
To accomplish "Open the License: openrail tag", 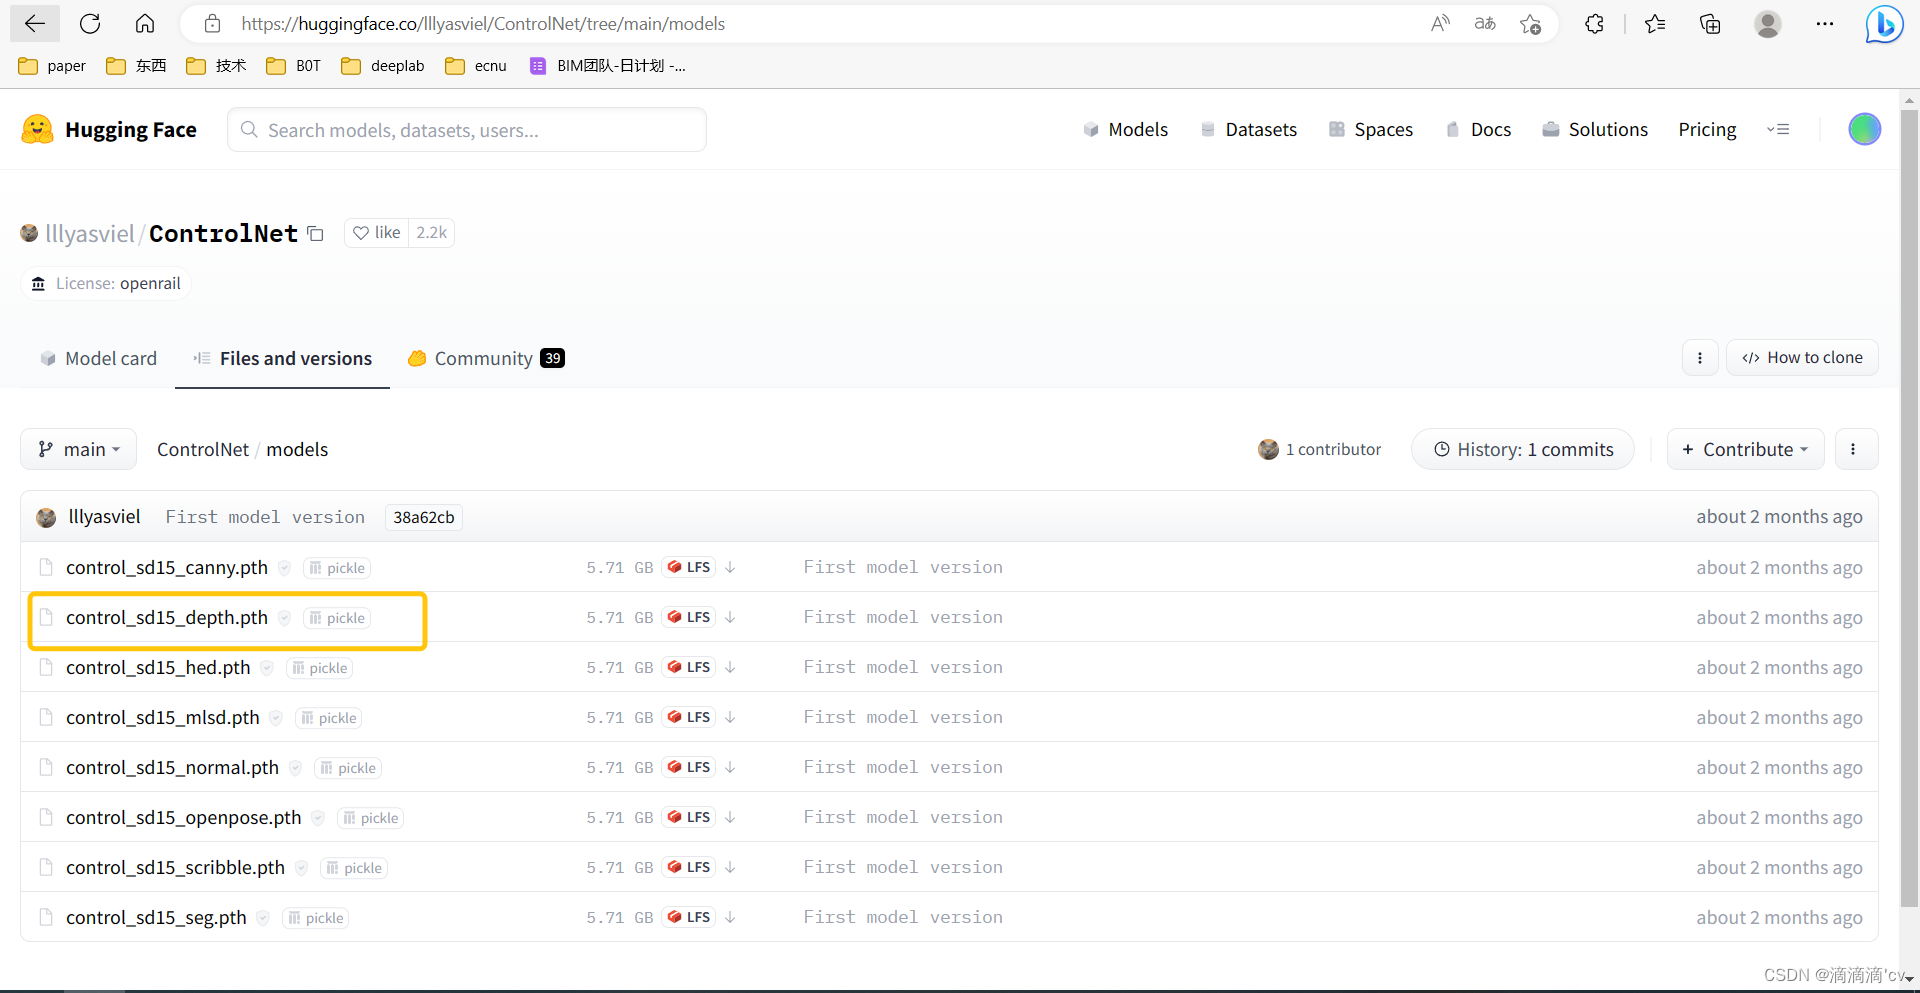I will [106, 284].
